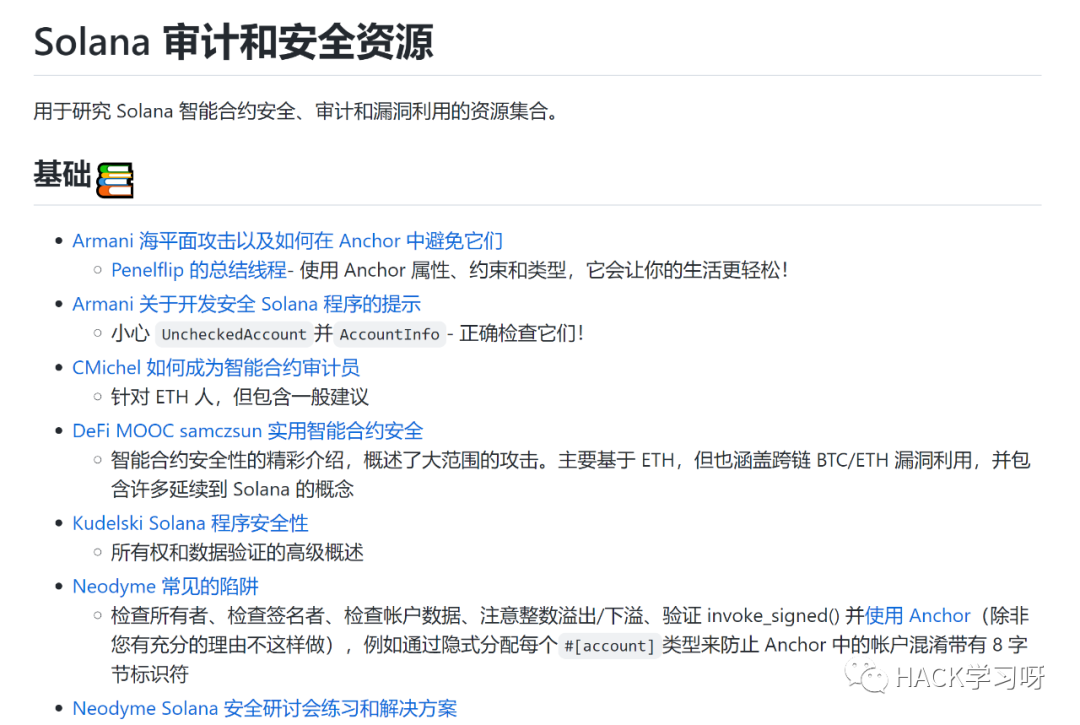Click the AccountInfo code snippet
Viewport: 1080px width, 725px height.
click(x=389, y=335)
